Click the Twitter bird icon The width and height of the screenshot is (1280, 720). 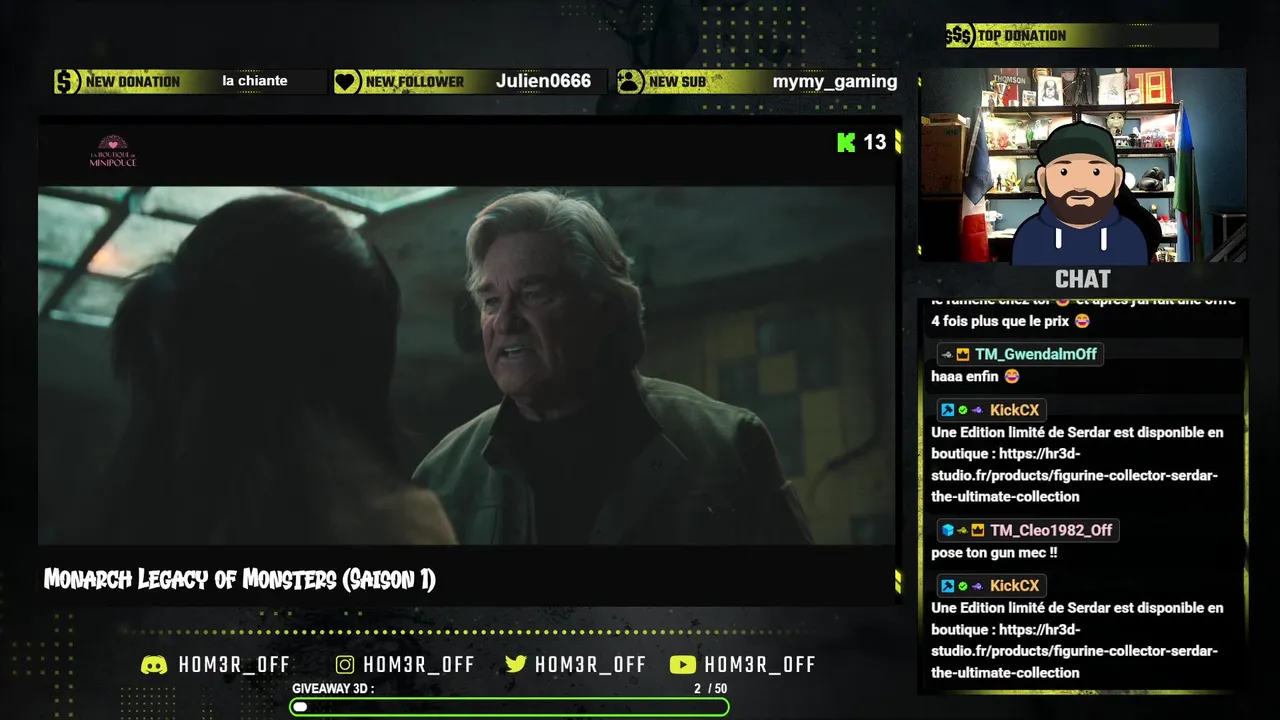[x=516, y=665]
